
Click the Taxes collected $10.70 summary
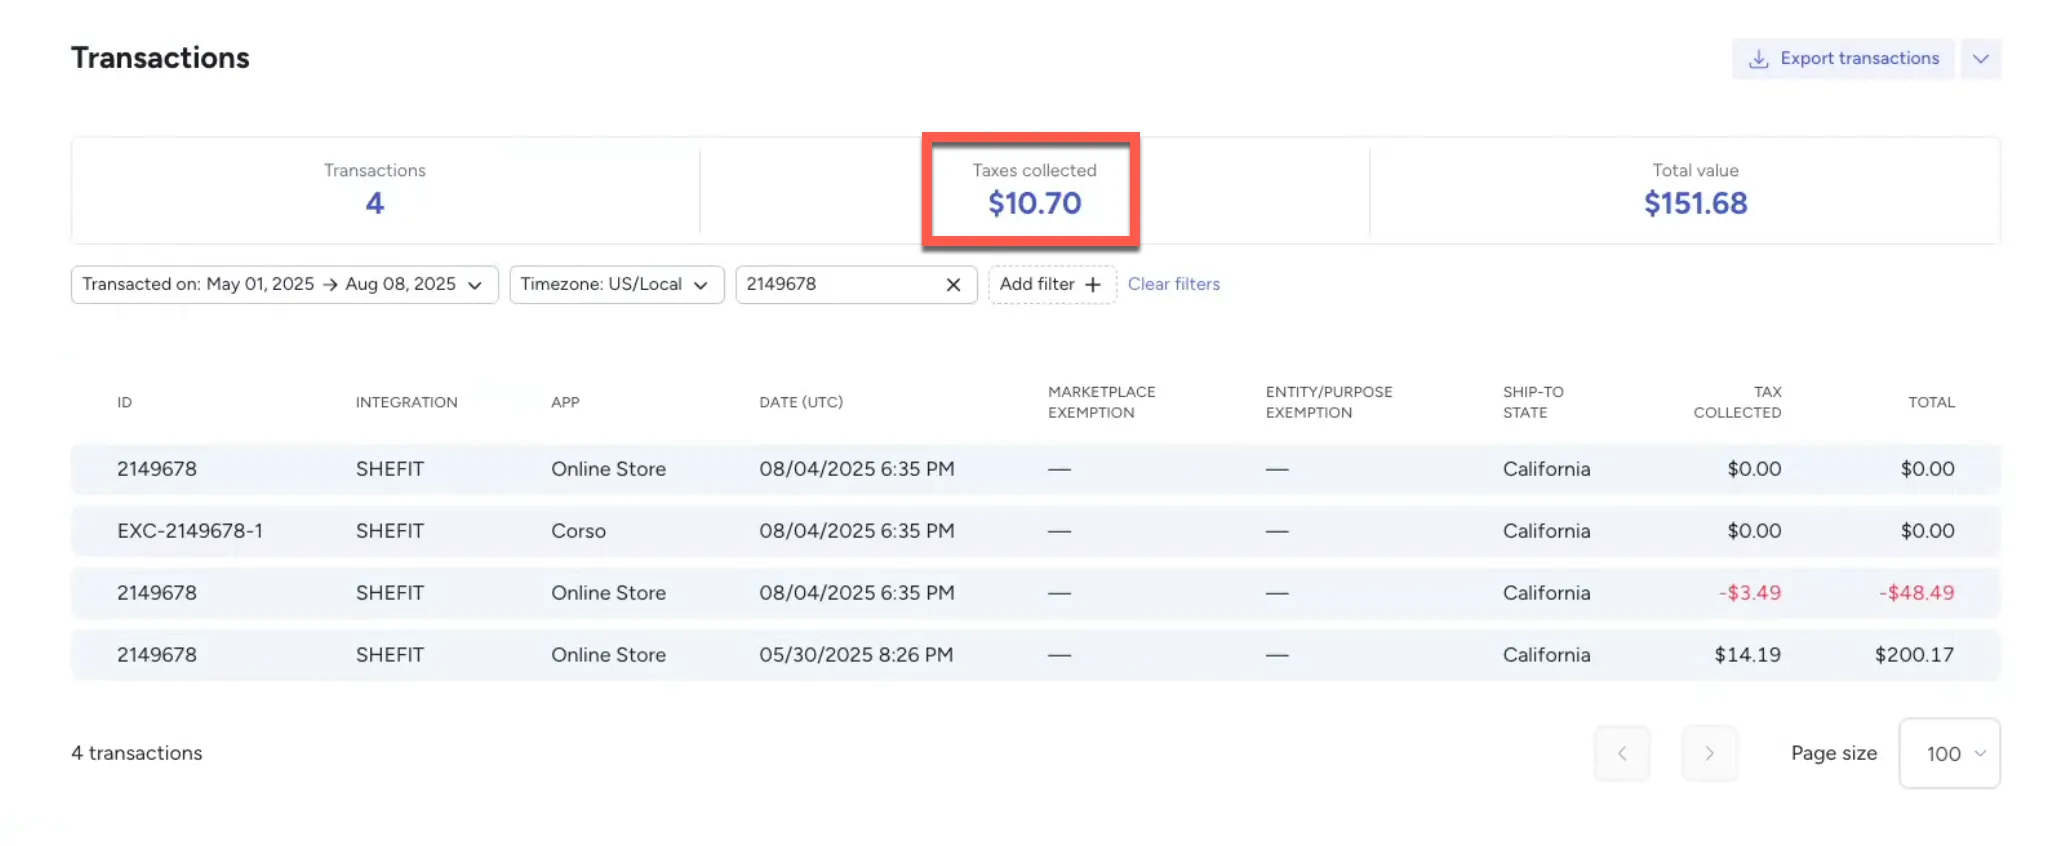coord(1034,190)
